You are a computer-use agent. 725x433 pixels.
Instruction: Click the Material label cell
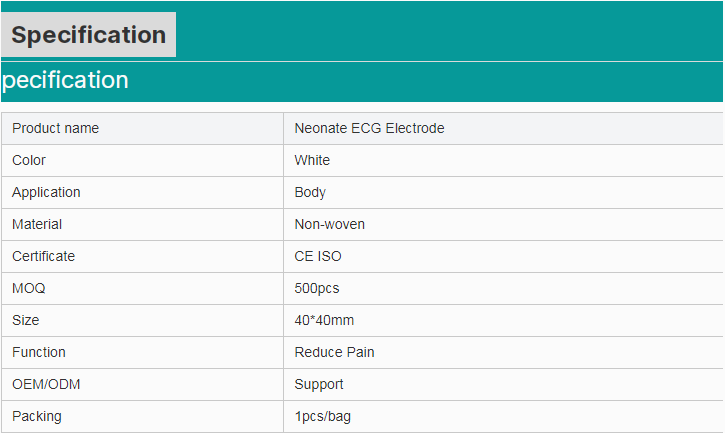click(37, 224)
